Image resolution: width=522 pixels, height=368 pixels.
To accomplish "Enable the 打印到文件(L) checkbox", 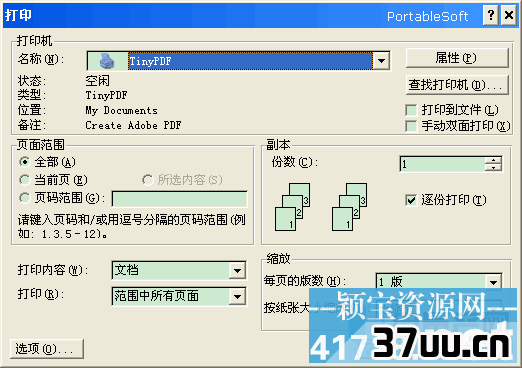I will [411, 110].
